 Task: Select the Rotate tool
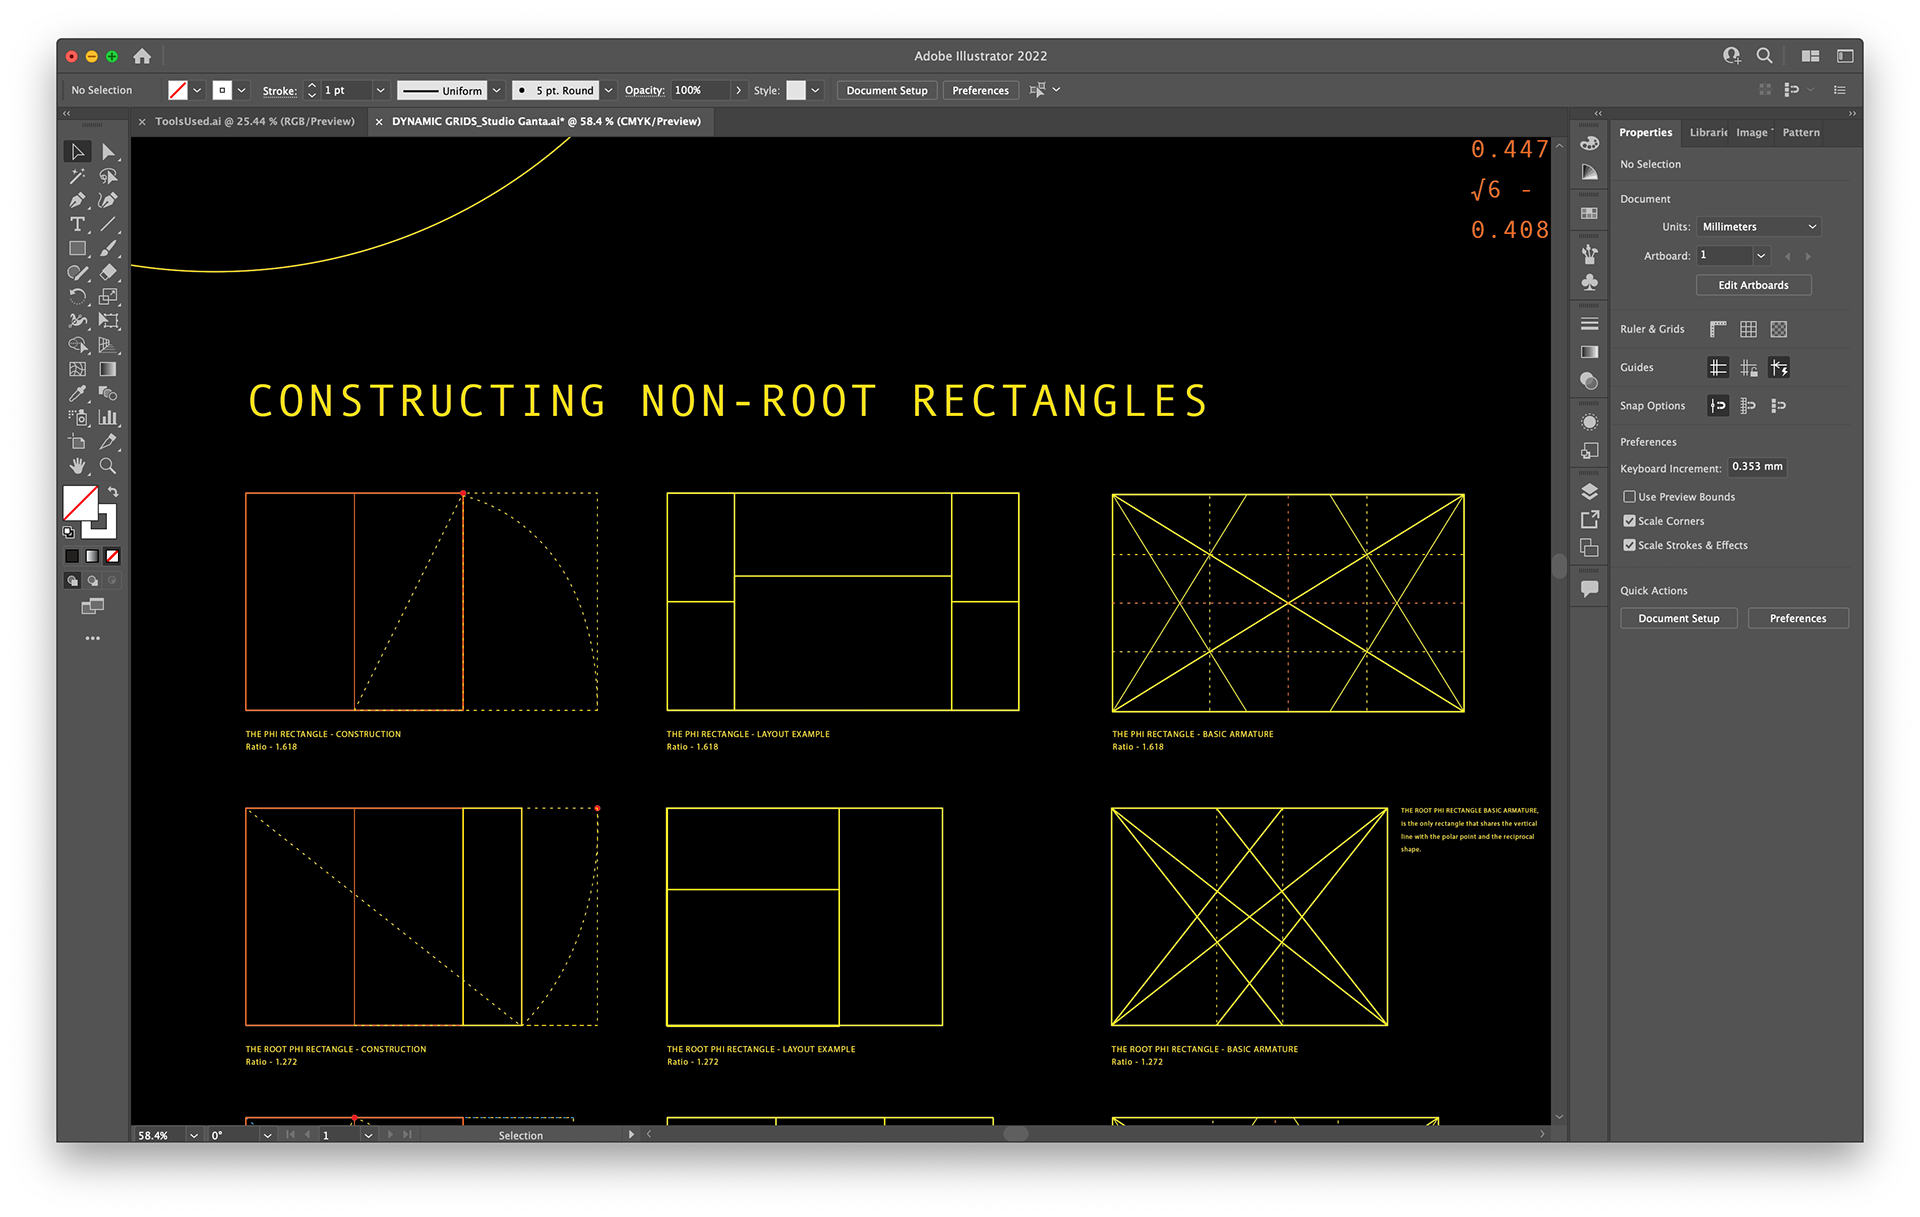(77, 297)
